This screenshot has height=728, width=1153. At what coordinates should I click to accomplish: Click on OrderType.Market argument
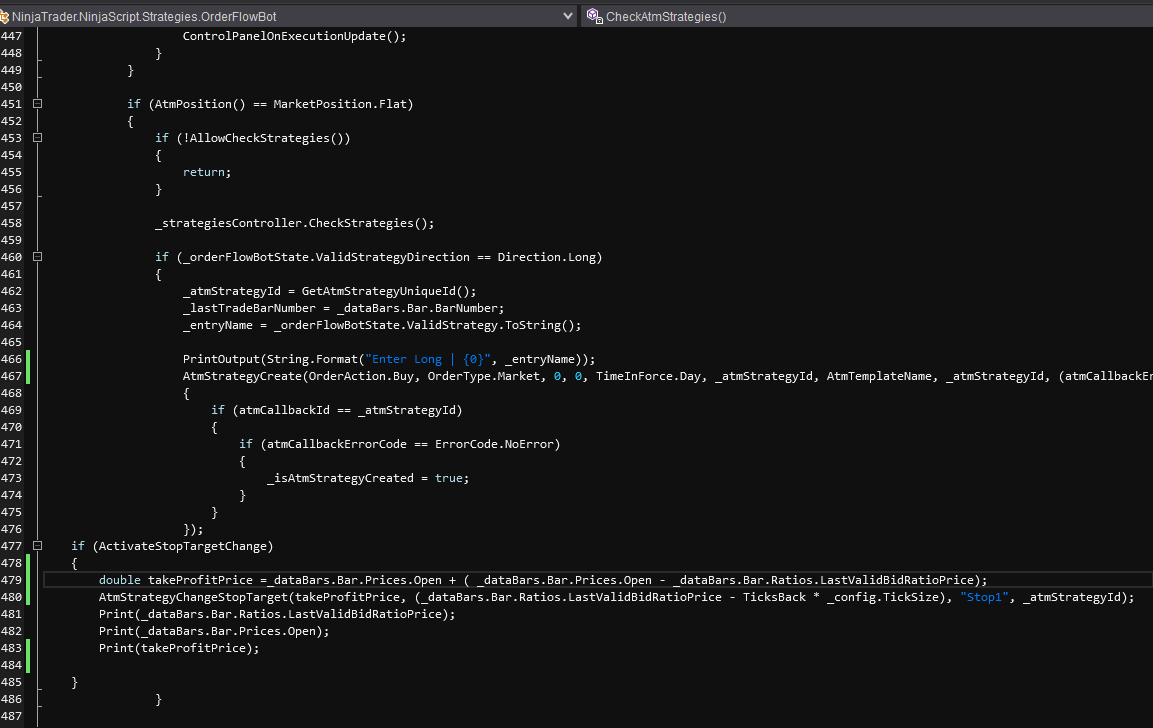coord(483,376)
